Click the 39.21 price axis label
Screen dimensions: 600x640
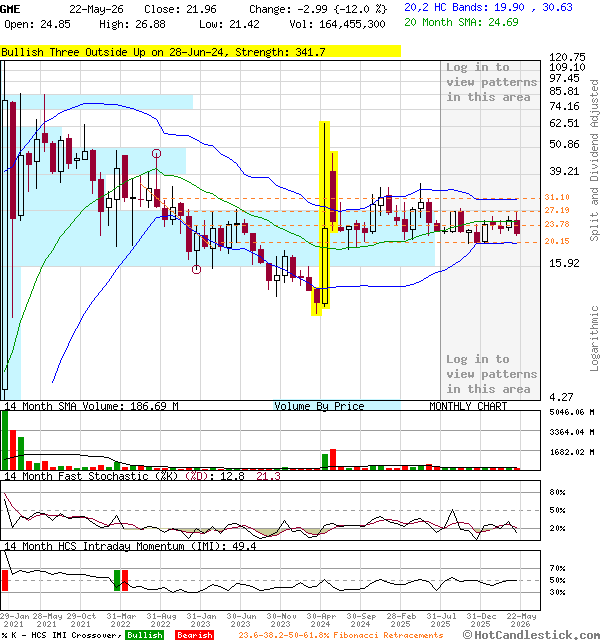click(x=564, y=171)
